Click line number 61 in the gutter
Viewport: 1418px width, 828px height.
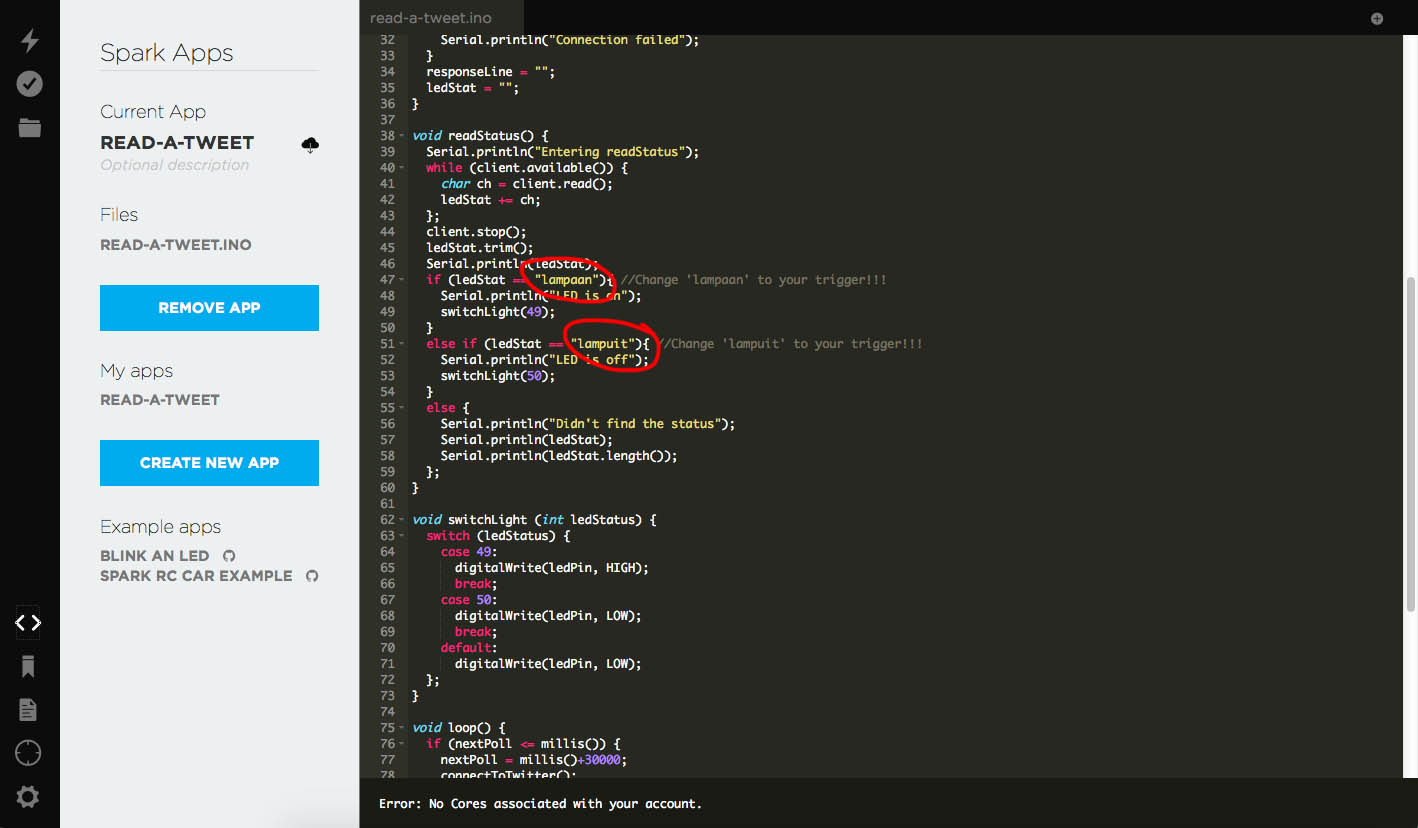click(x=387, y=503)
